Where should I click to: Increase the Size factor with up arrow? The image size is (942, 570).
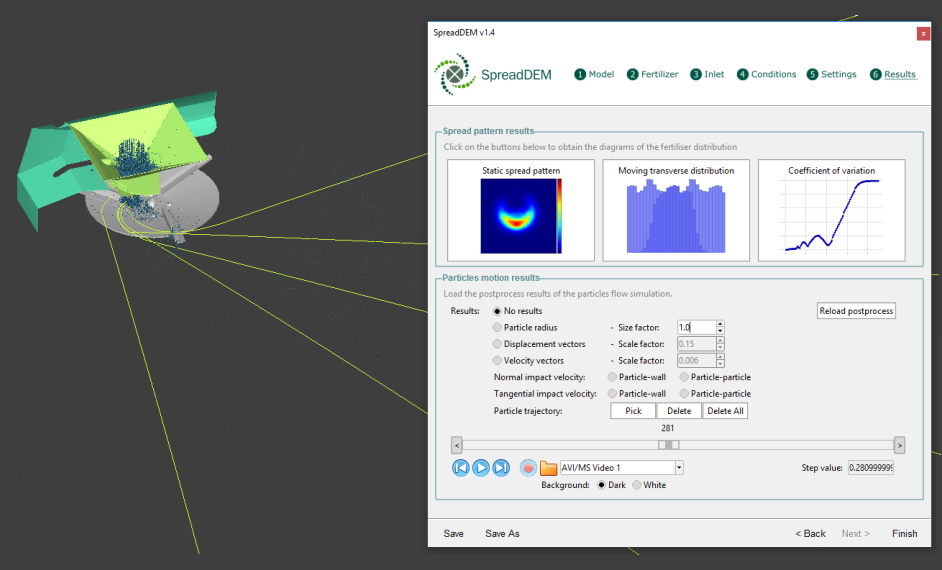(720, 324)
